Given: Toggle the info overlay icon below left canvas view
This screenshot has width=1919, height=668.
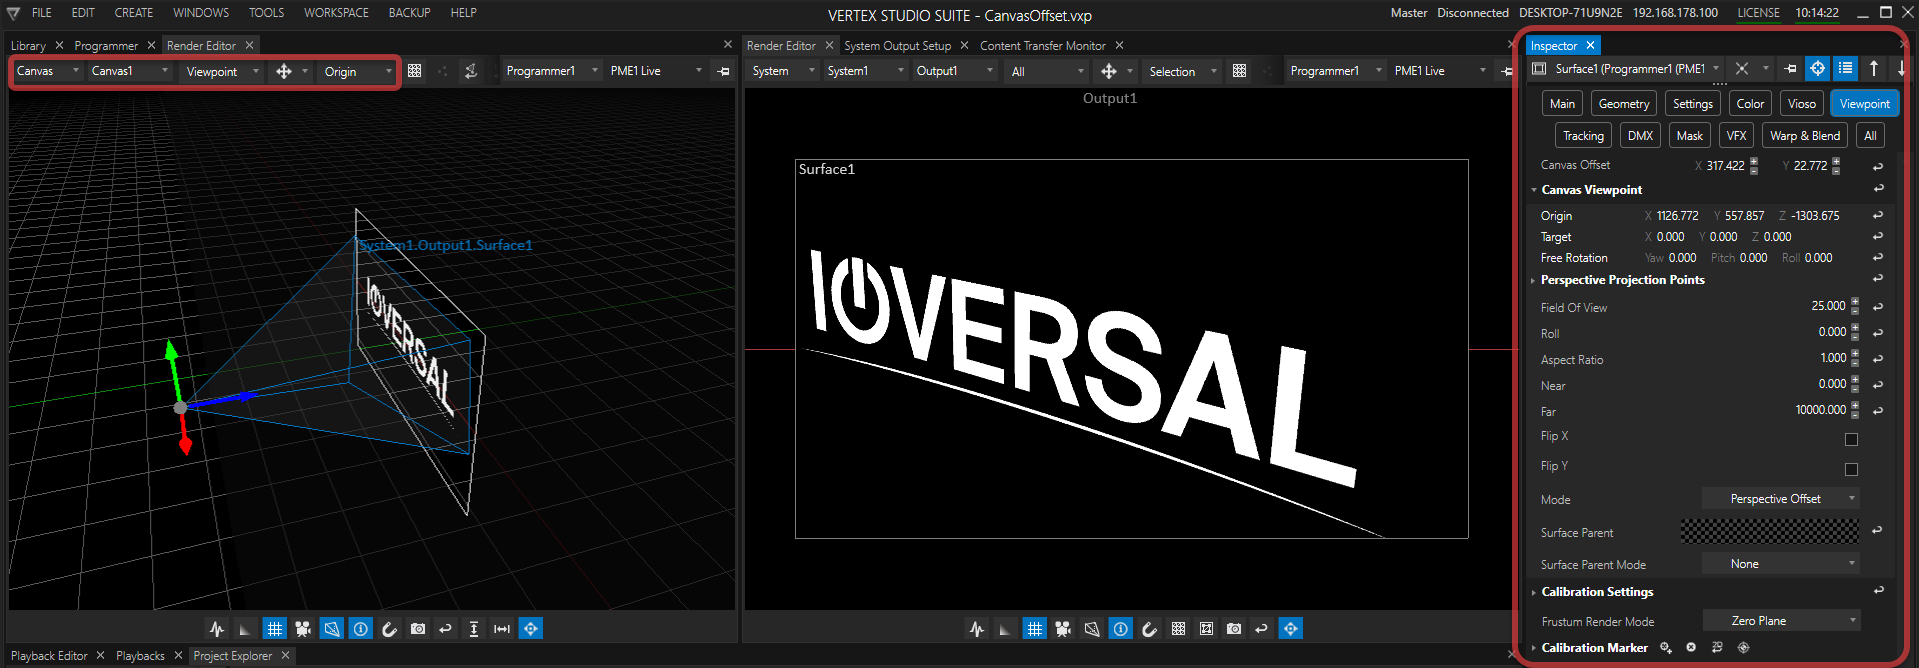Looking at the screenshot, I should 361,629.
